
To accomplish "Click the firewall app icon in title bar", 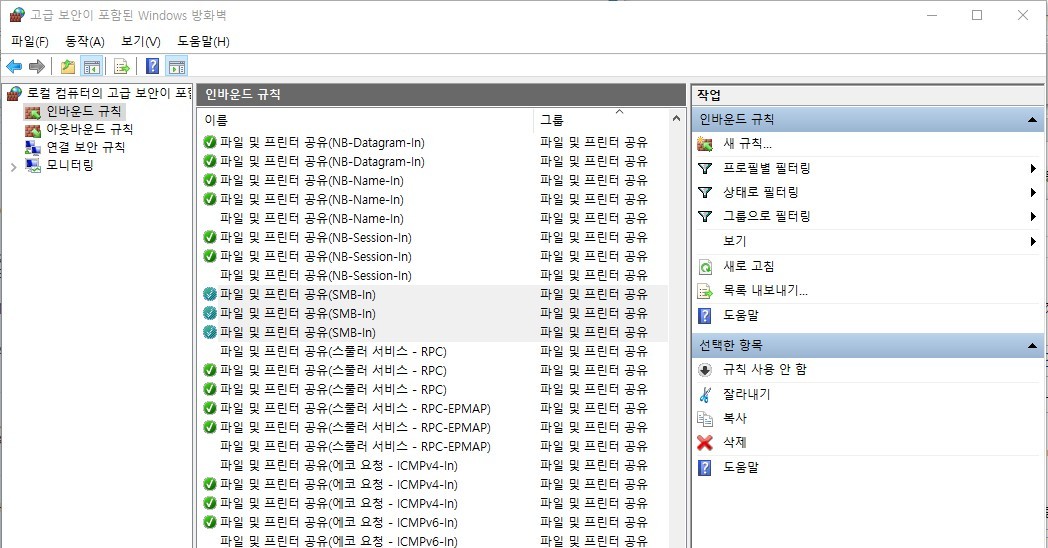I will [17, 15].
